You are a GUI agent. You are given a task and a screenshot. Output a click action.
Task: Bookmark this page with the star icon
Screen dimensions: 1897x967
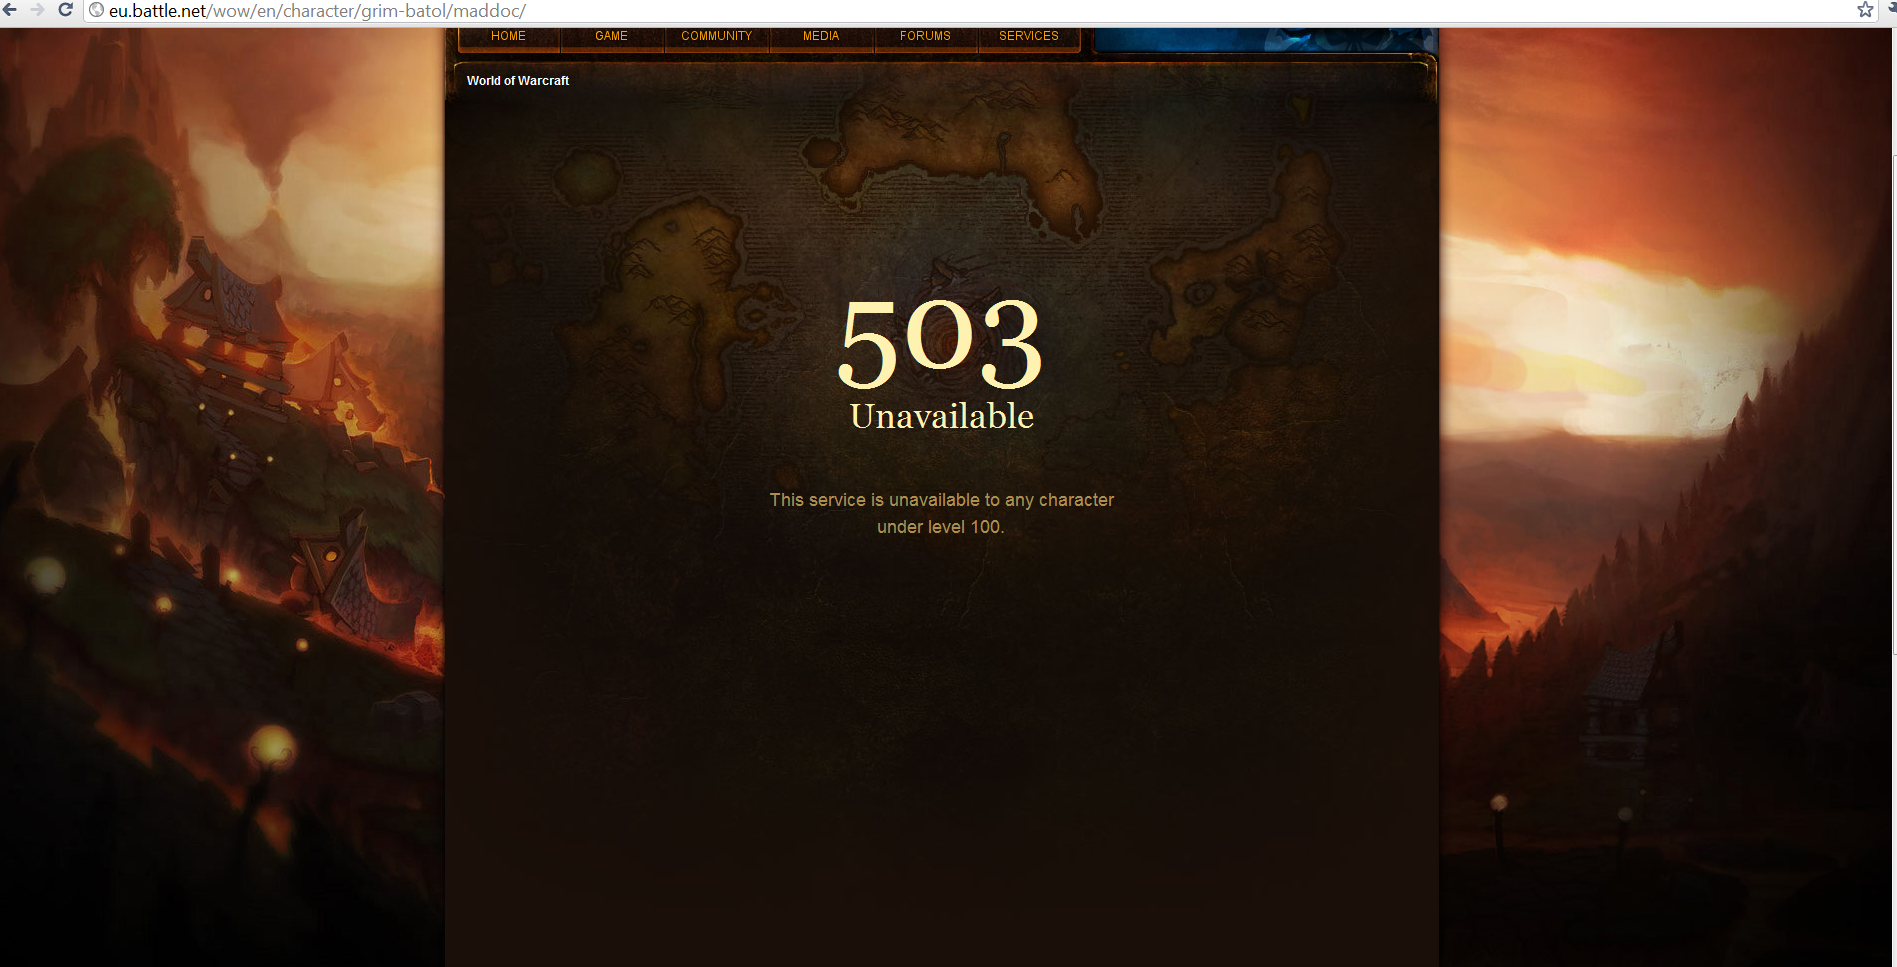tap(1865, 10)
